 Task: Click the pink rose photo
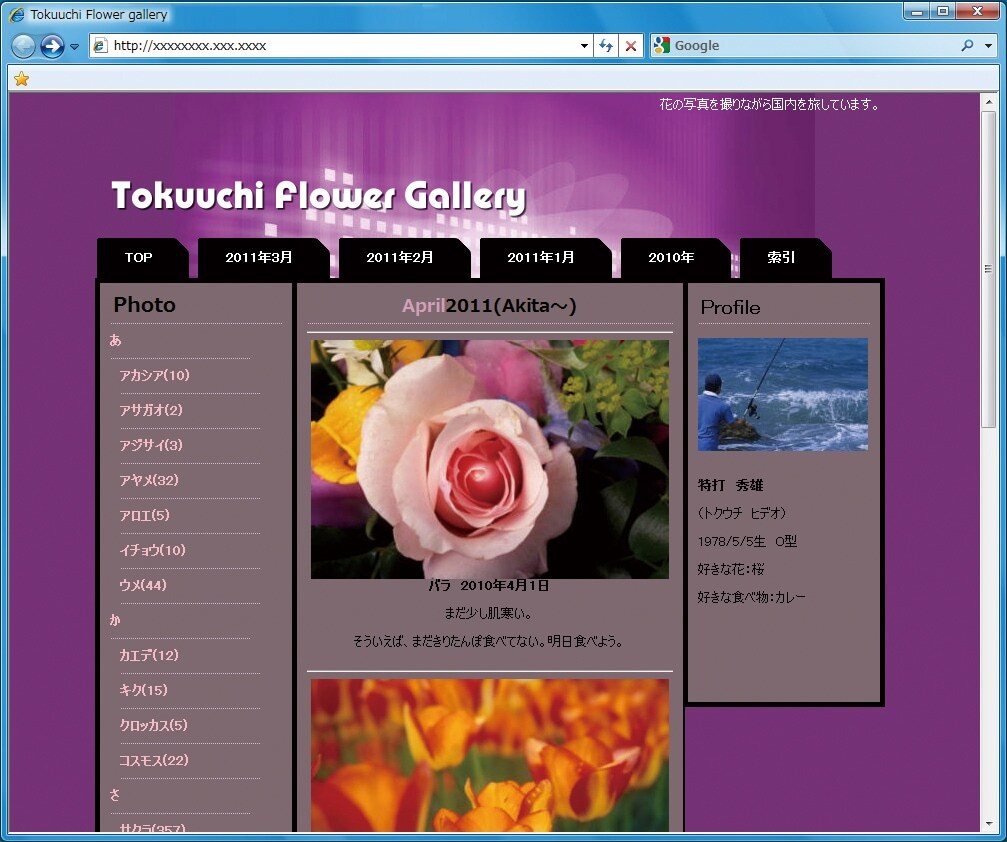point(490,459)
